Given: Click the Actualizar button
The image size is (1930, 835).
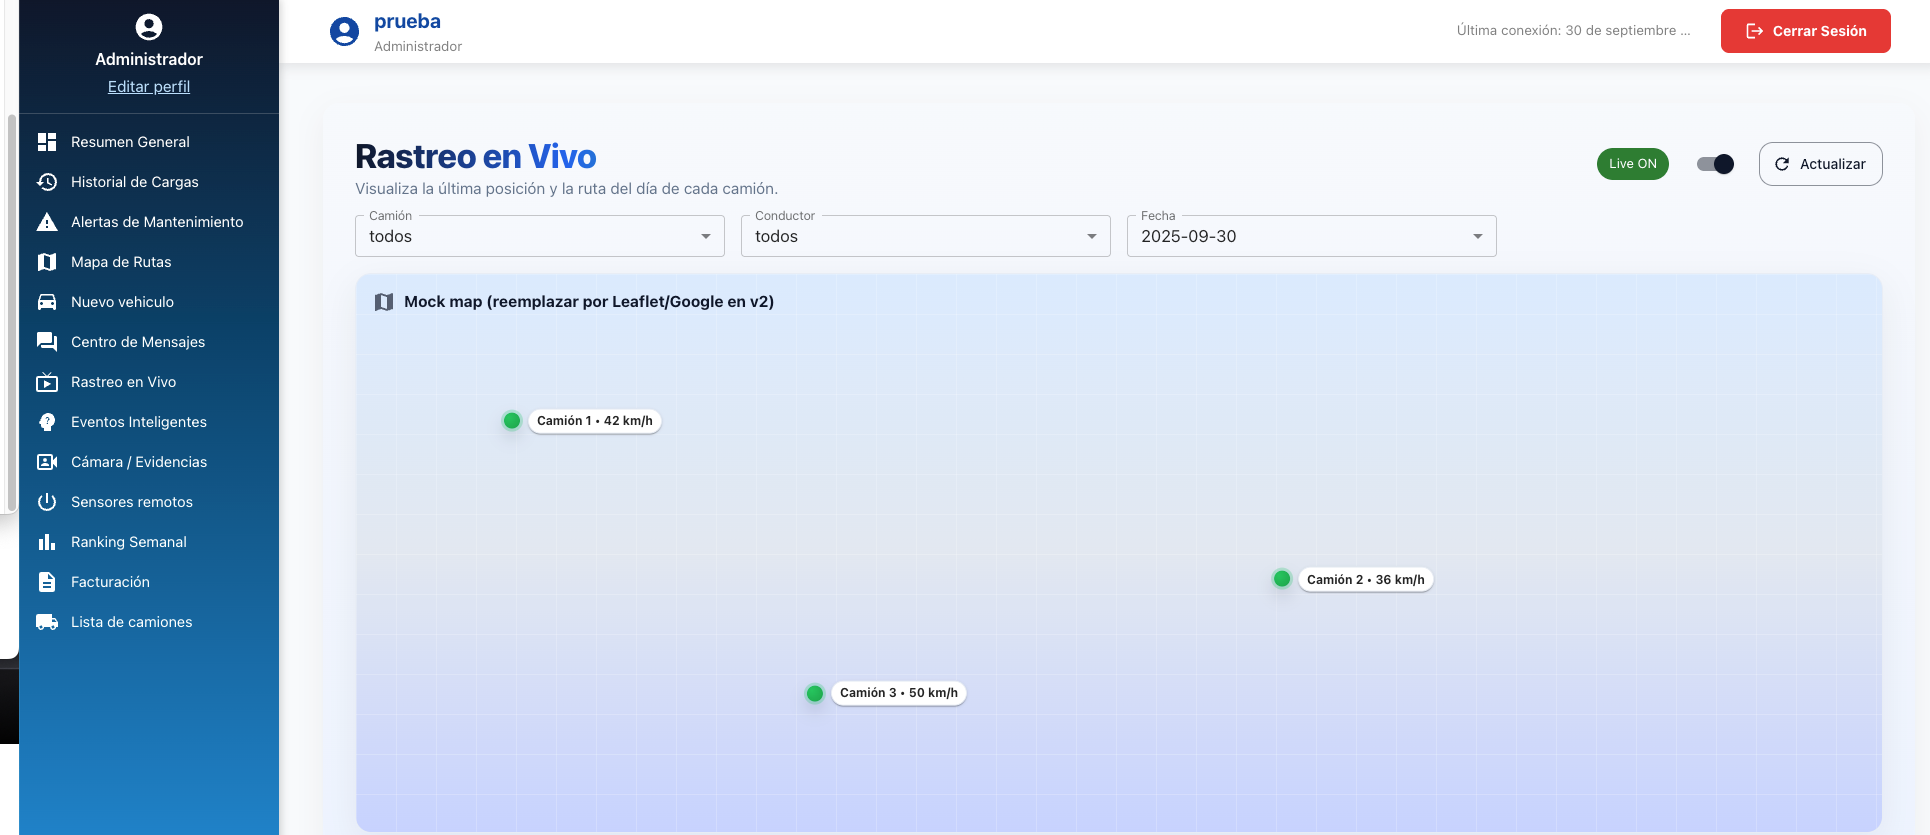Looking at the screenshot, I should tap(1820, 164).
